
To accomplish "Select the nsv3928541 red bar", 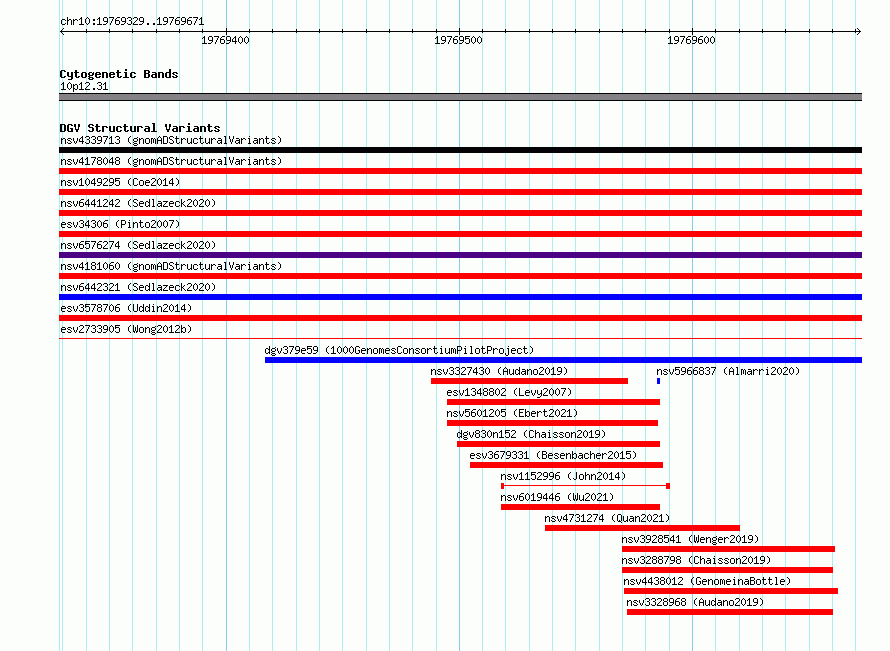I will [x=728, y=549].
